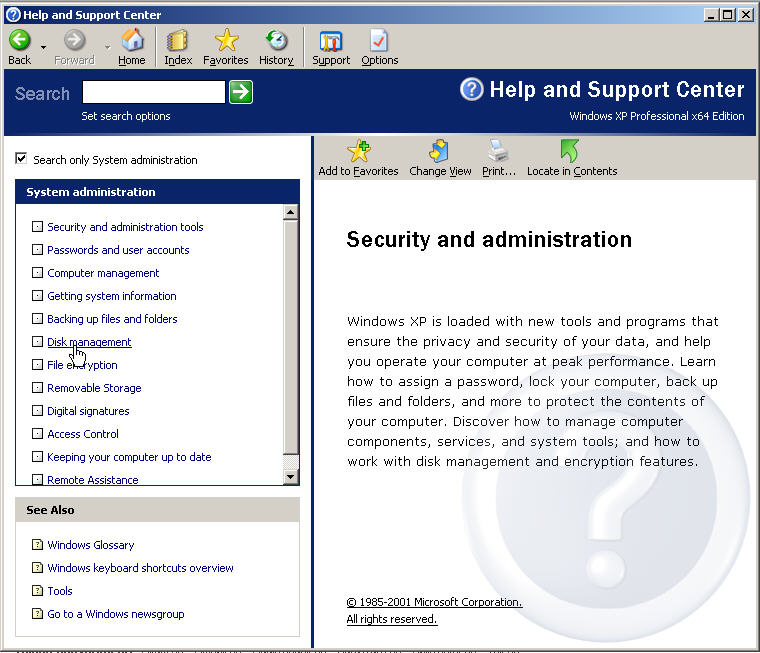Click the Help and Support Center question mark logo
Screen dimensions: 760x653
(x=472, y=89)
